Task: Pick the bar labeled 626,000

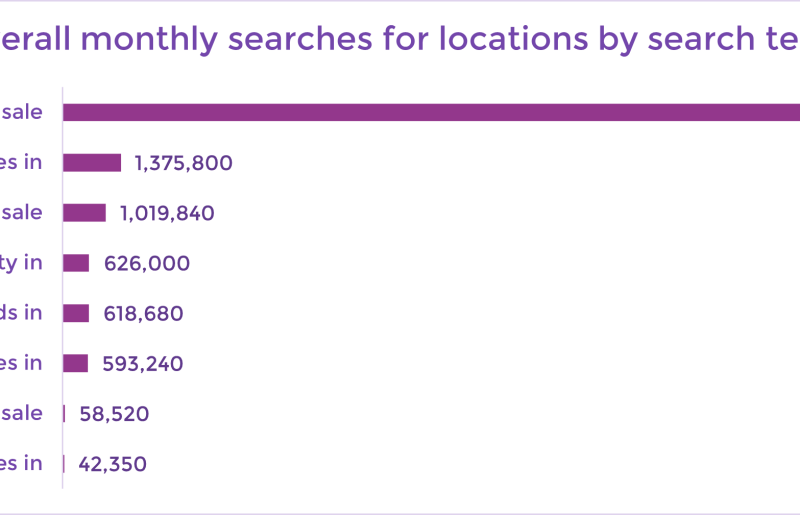Action: pos(76,263)
